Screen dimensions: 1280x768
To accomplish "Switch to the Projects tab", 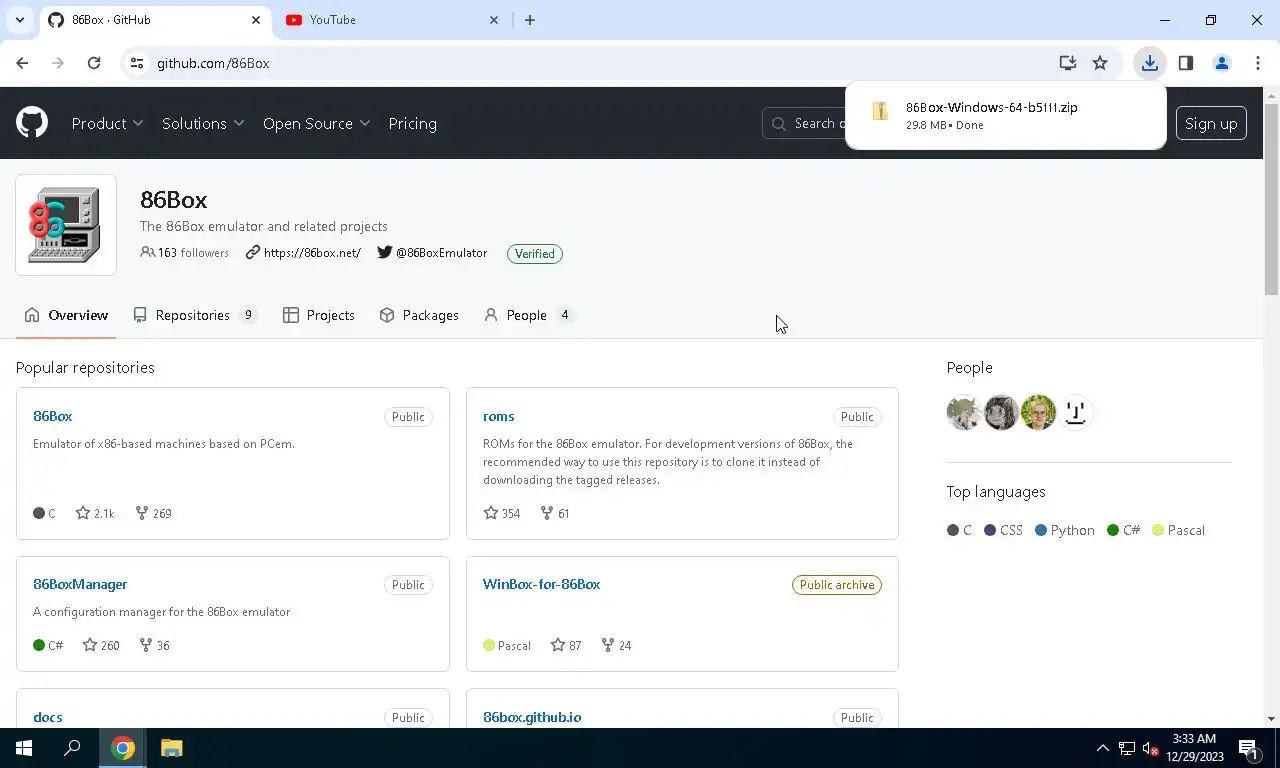I will pyautogui.click(x=319, y=315).
